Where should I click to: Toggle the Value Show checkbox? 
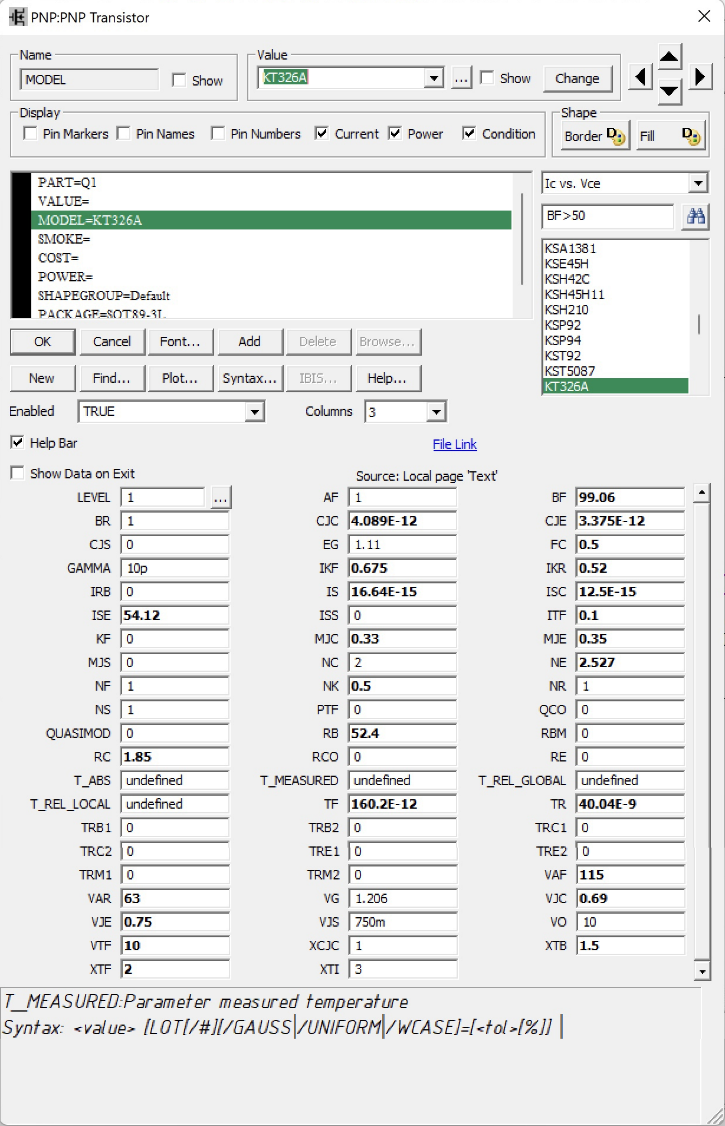(x=487, y=78)
